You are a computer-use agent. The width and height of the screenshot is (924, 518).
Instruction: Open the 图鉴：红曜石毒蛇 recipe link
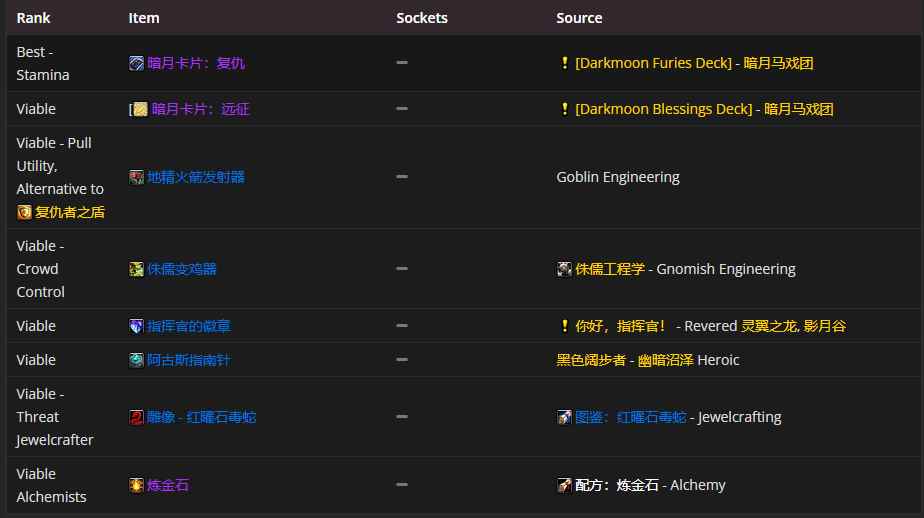click(x=631, y=417)
